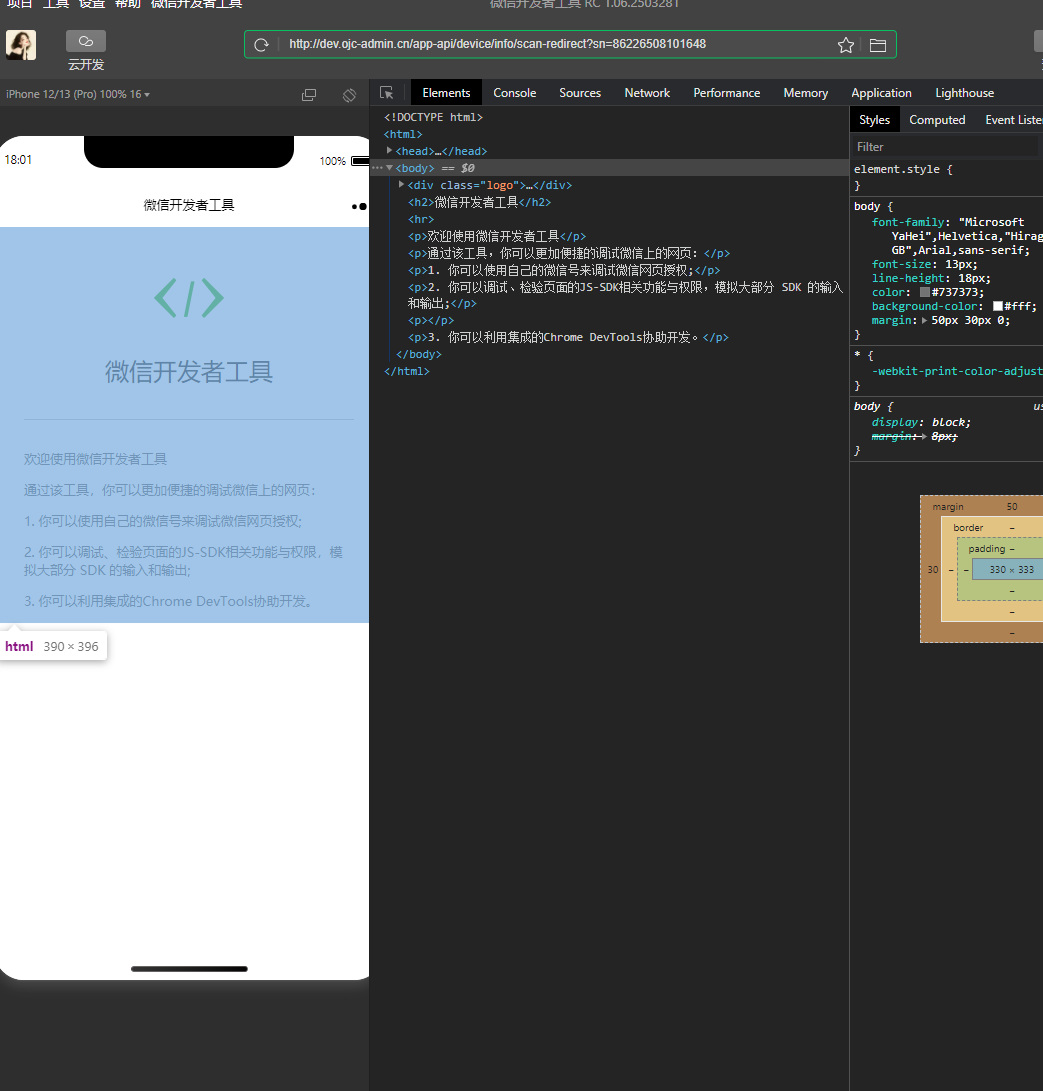The width and height of the screenshot is (1043, 1091).
Task: Open the 工具 menu
Action: 56,4
